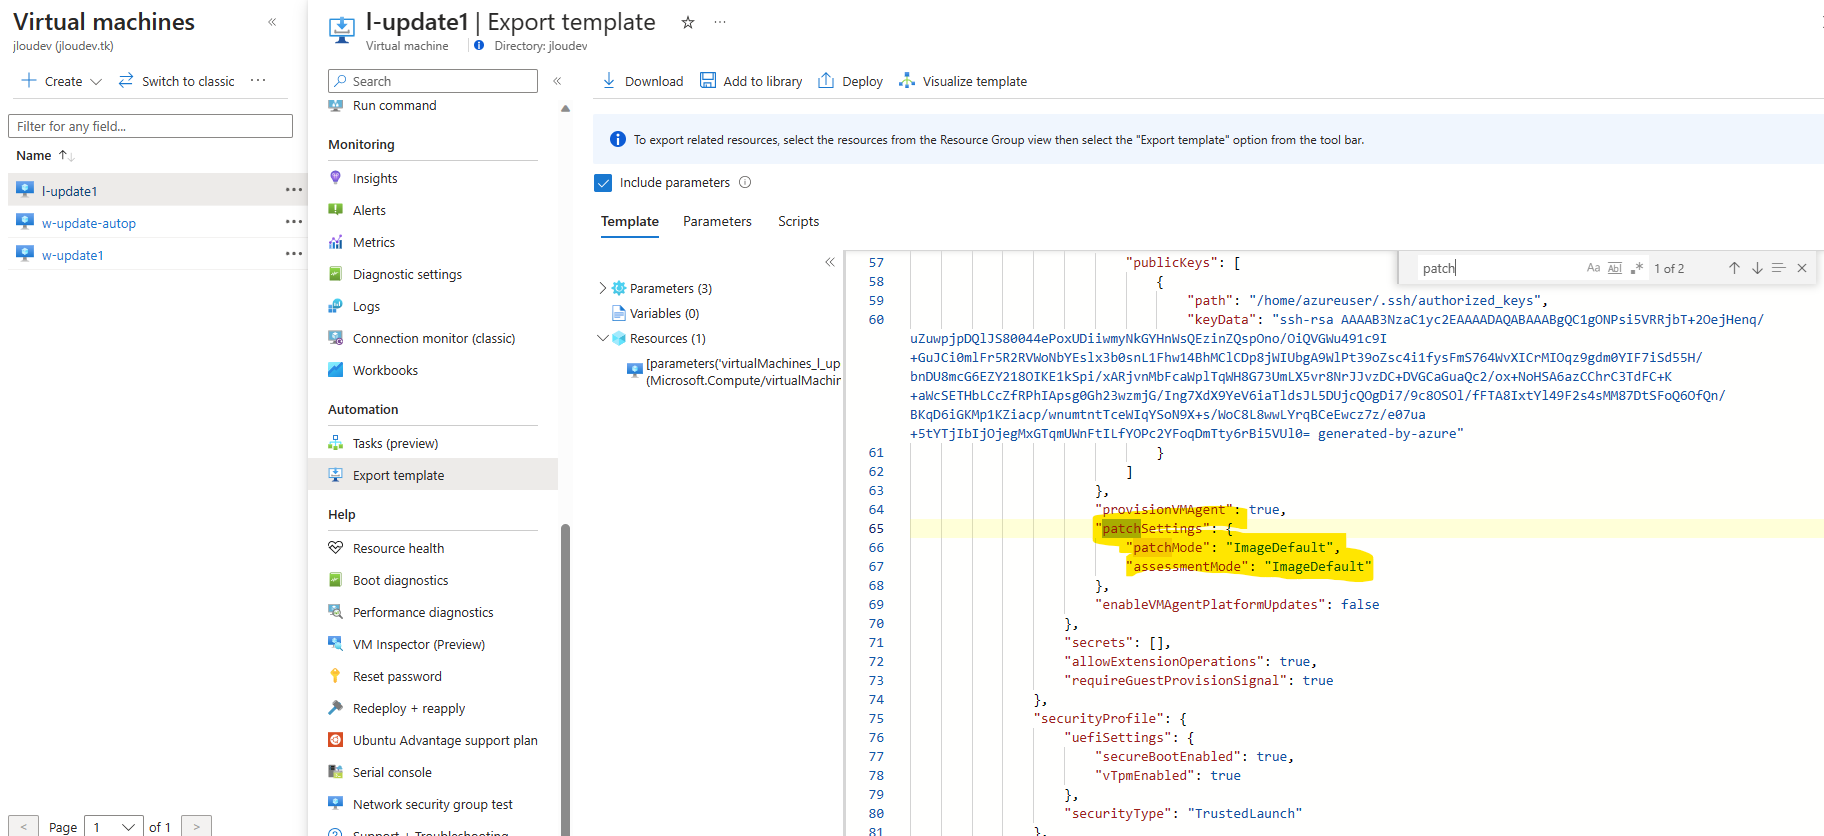Open more commands beside Switch to classic
The width and height of the screenshot is (1824, 836).
coord(258,81)
